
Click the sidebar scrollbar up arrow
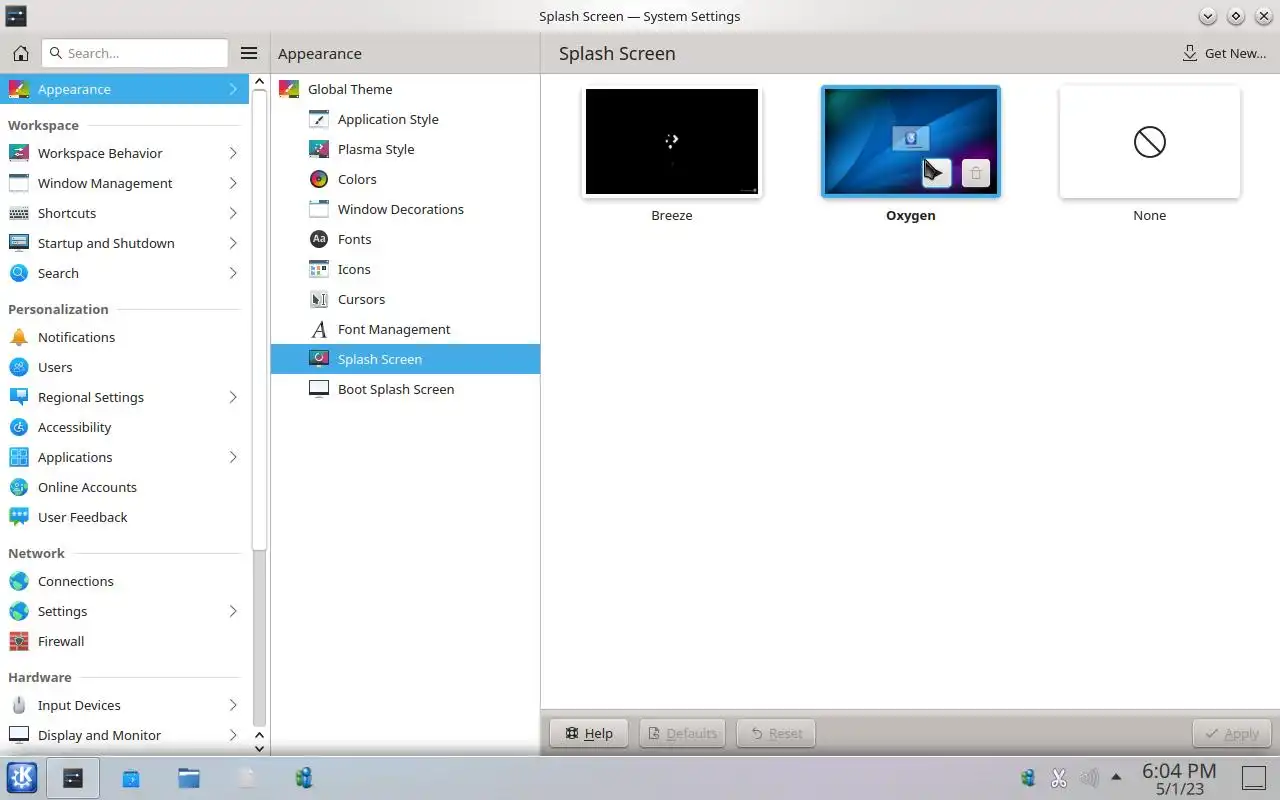pos(259,82)
